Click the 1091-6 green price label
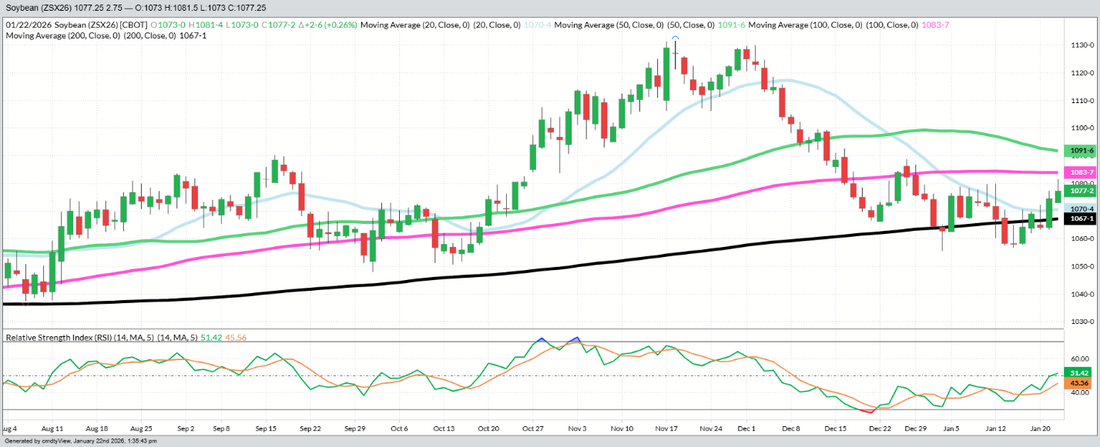 1082,150
